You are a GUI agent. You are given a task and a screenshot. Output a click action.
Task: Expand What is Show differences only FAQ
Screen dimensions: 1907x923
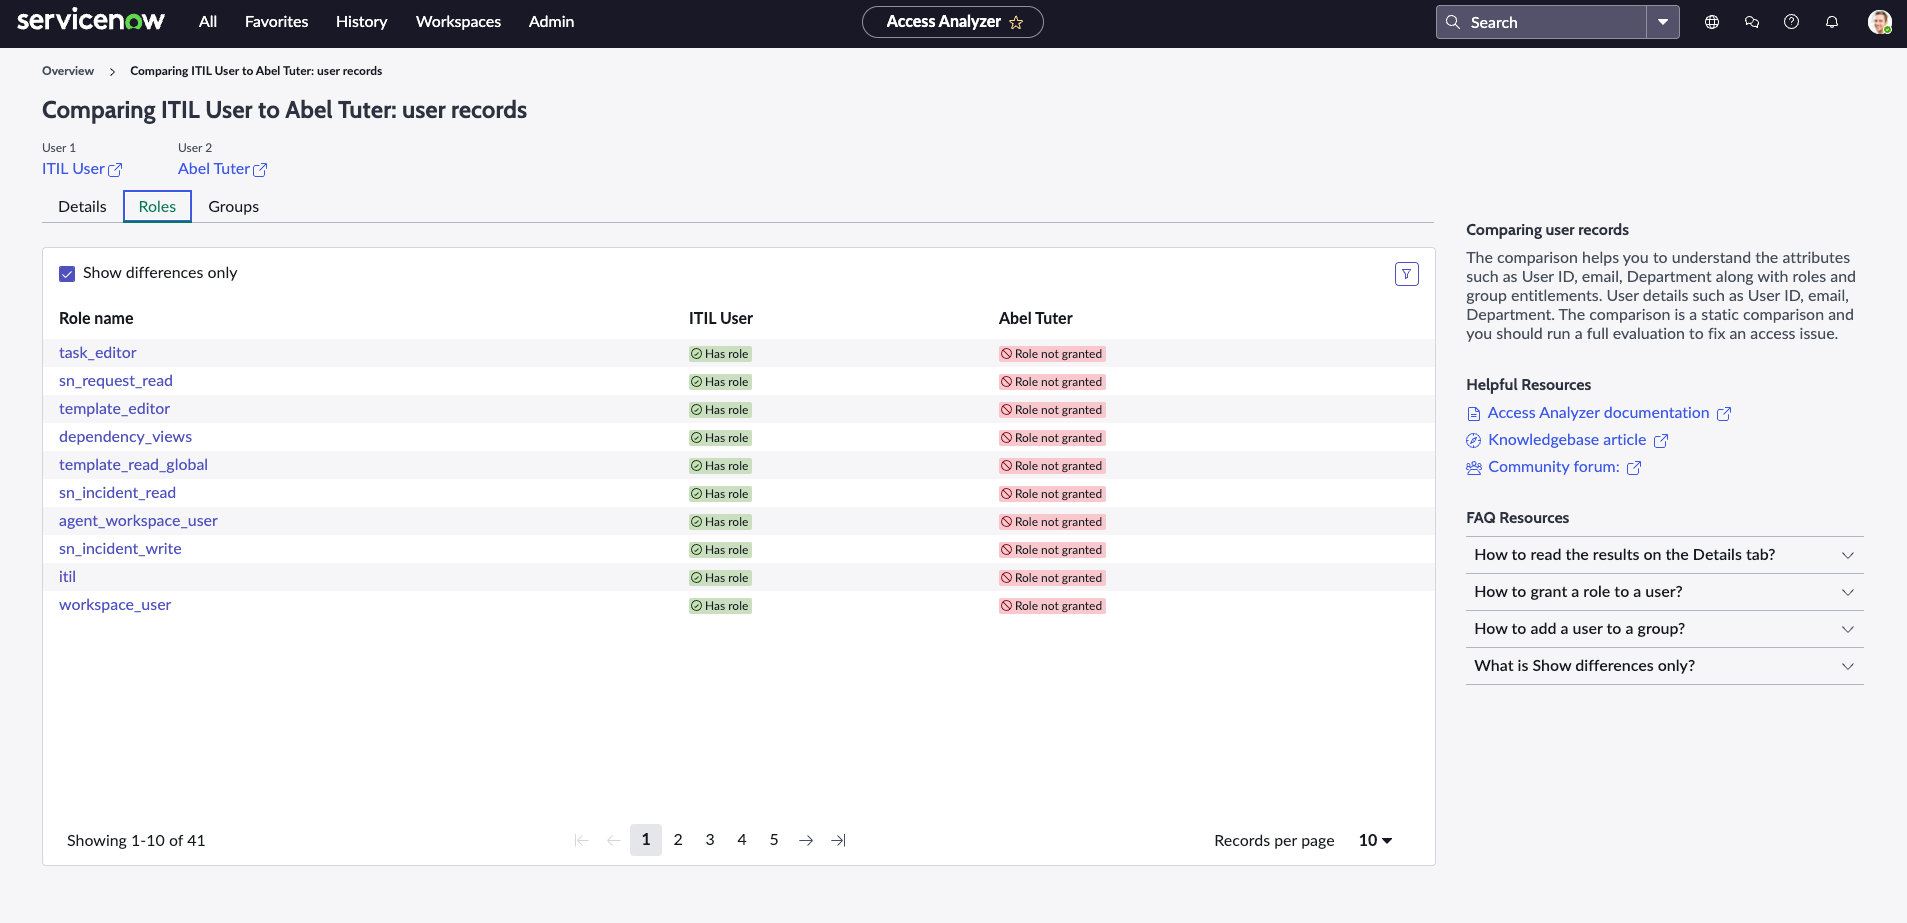click(1665, 666)
